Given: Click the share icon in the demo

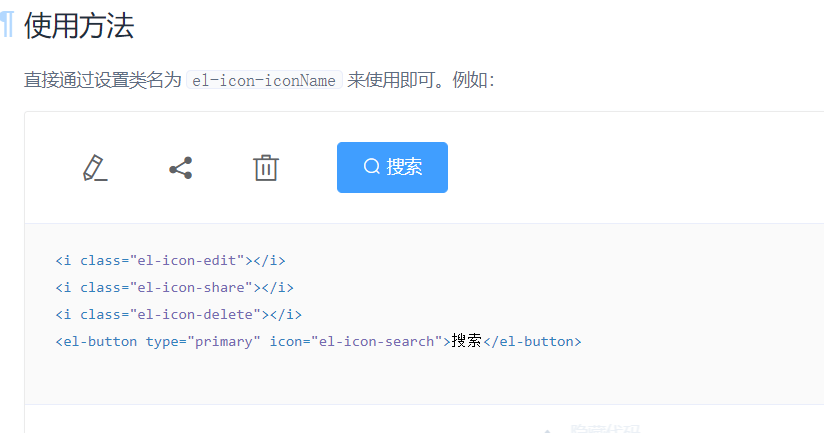Looking at the screenshot, I should pos(180,168).
